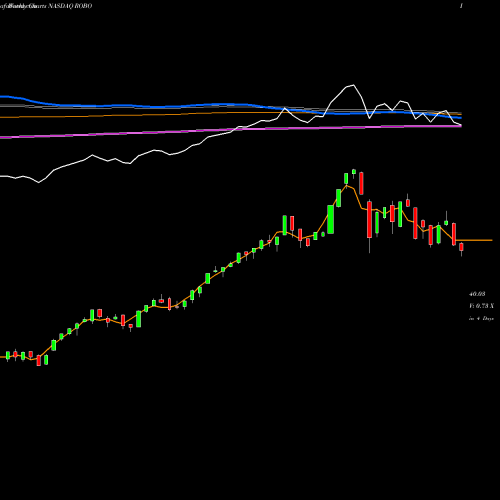Screen dimensions: 500x500
Task: Click the orange flat line extending past last candle
Action: [474, 240]
